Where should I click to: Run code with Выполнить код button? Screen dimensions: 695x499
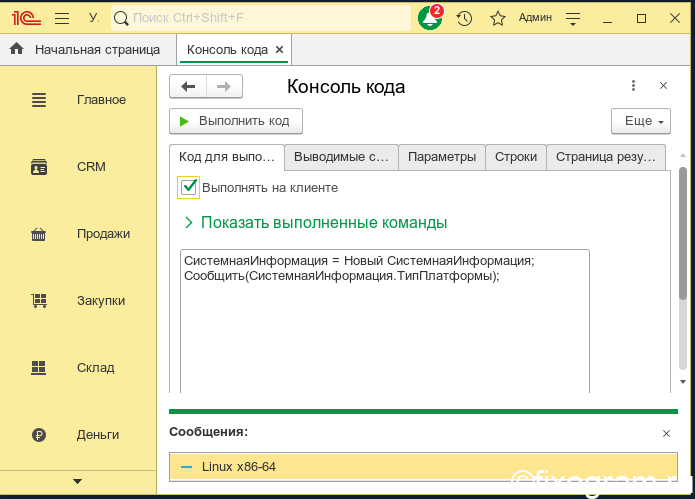tap(236, 121)
